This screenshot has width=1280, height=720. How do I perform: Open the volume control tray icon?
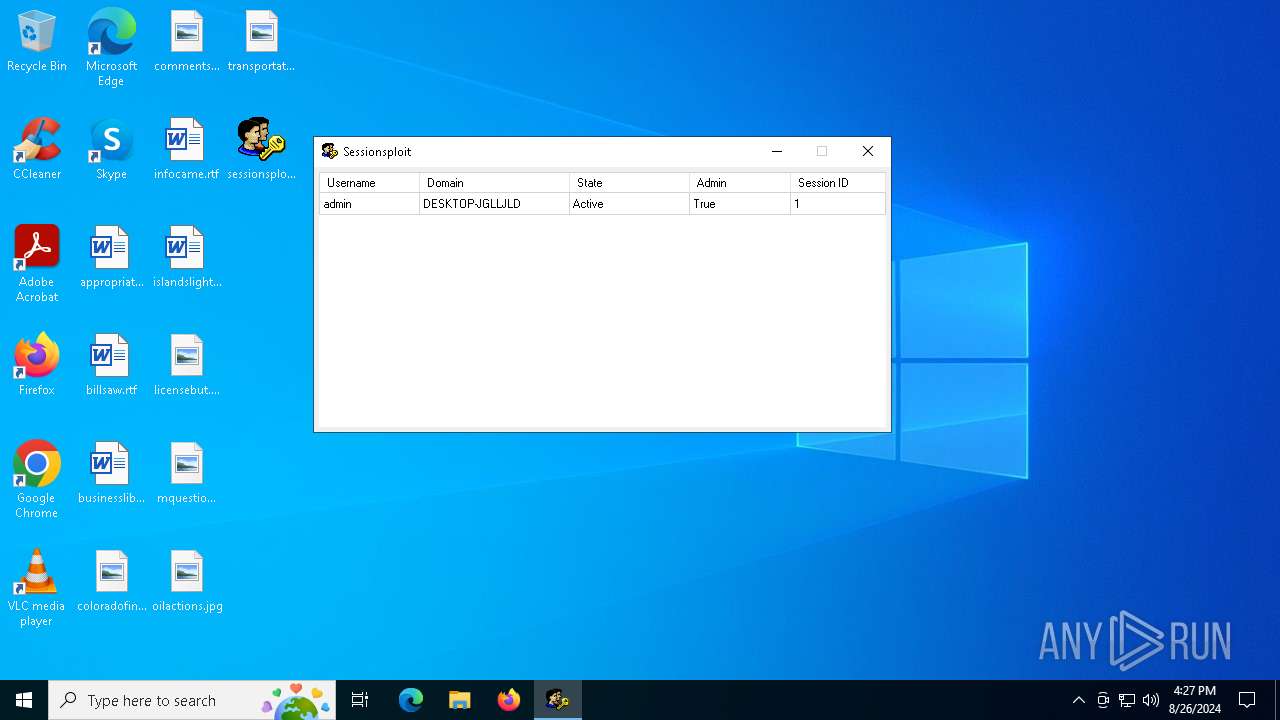click(1151, 700)
